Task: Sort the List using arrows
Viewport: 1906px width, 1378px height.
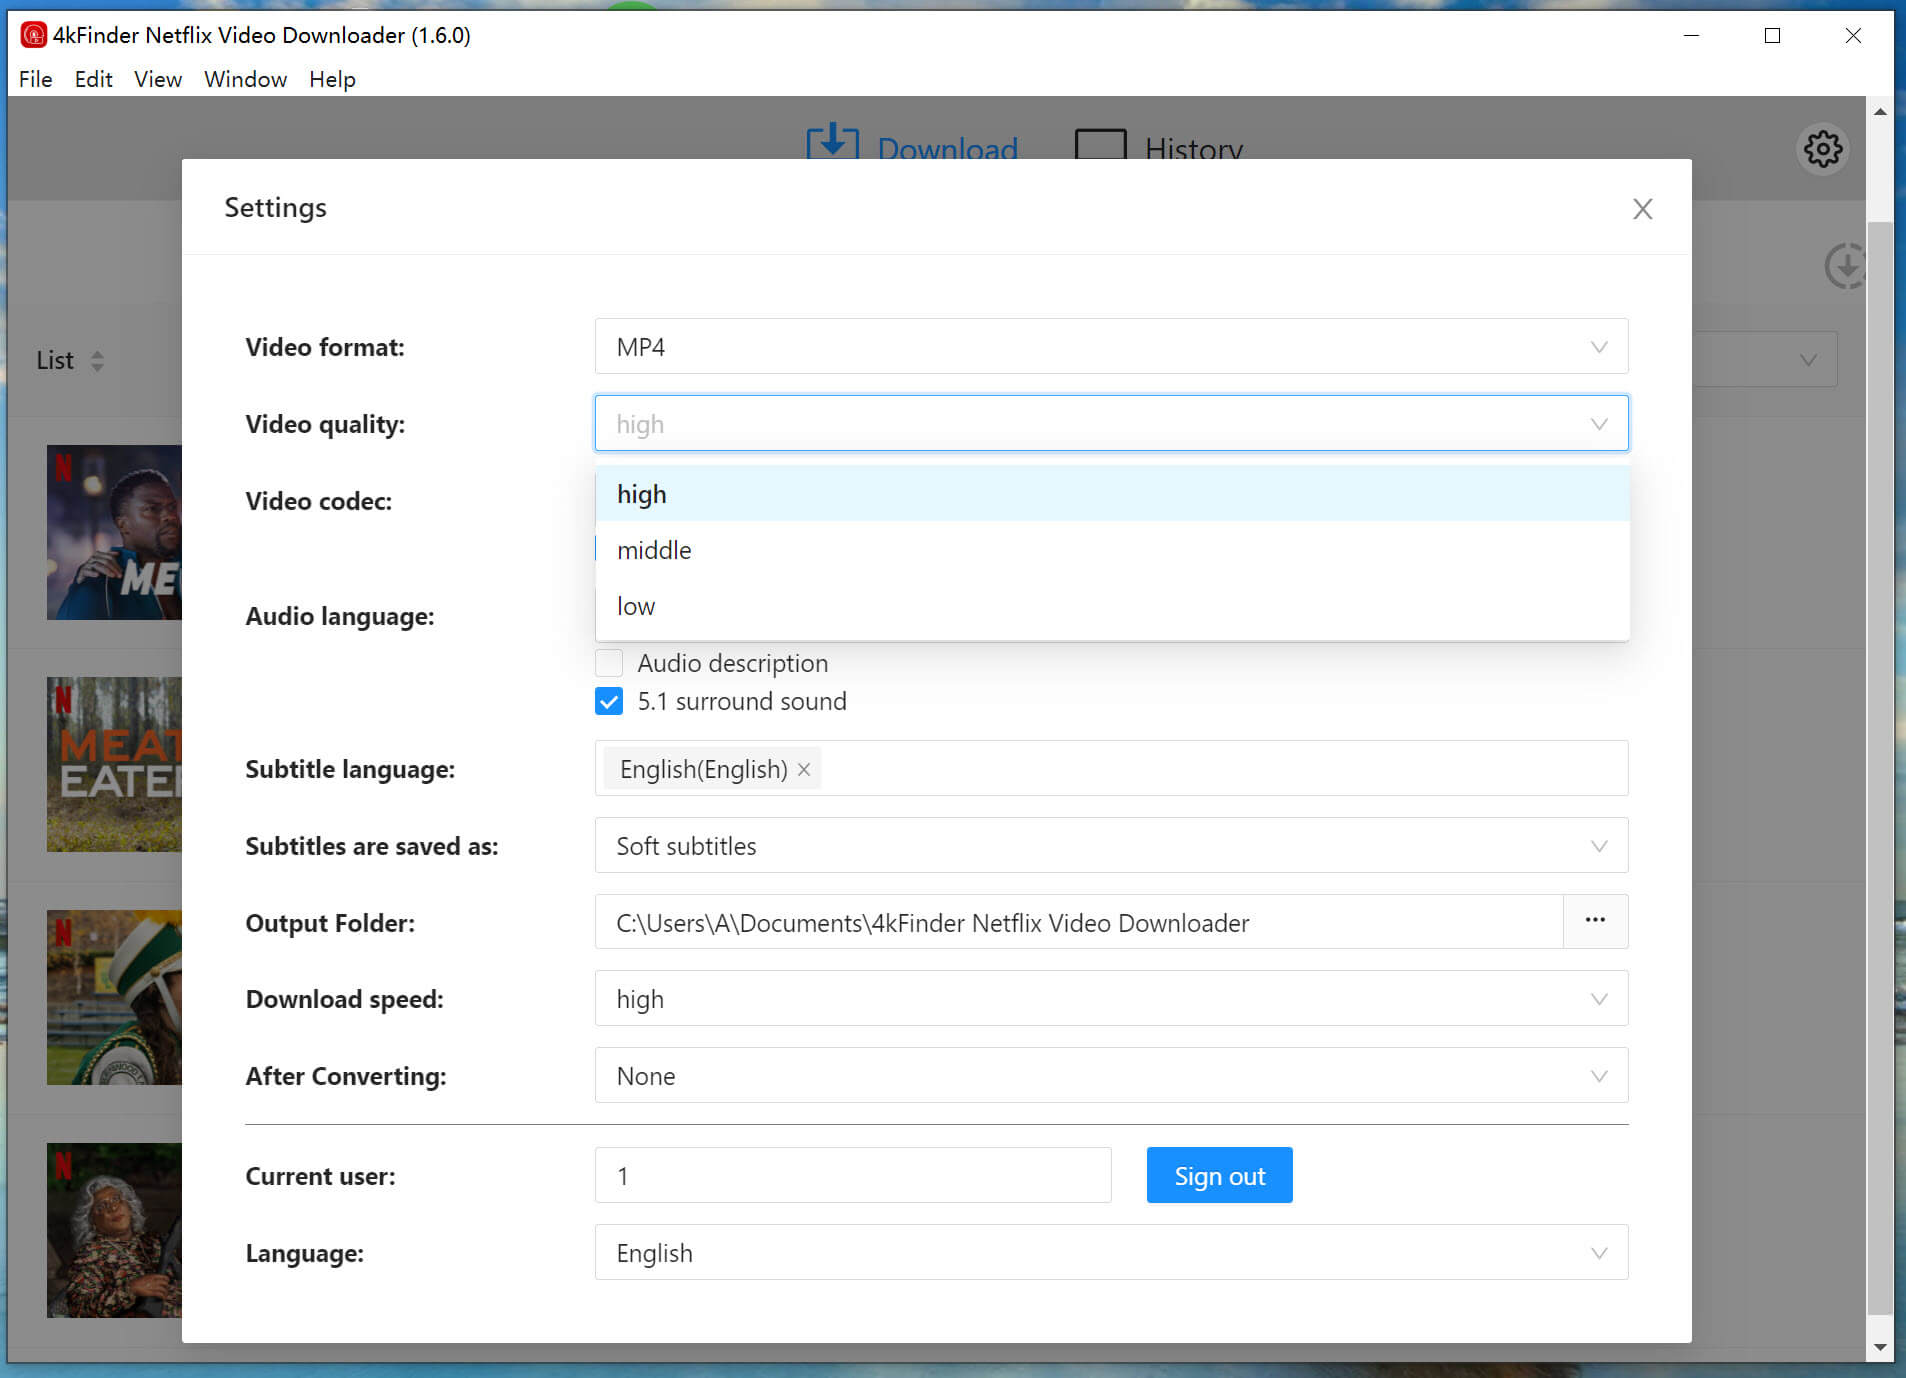Action: tap(97, 361)
